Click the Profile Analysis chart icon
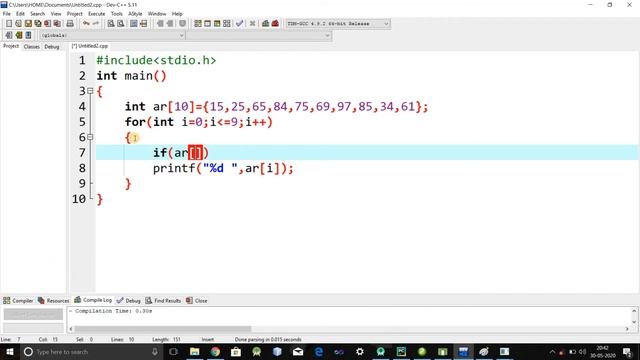This screenshot has height=360, width=640. click(265, 24)
